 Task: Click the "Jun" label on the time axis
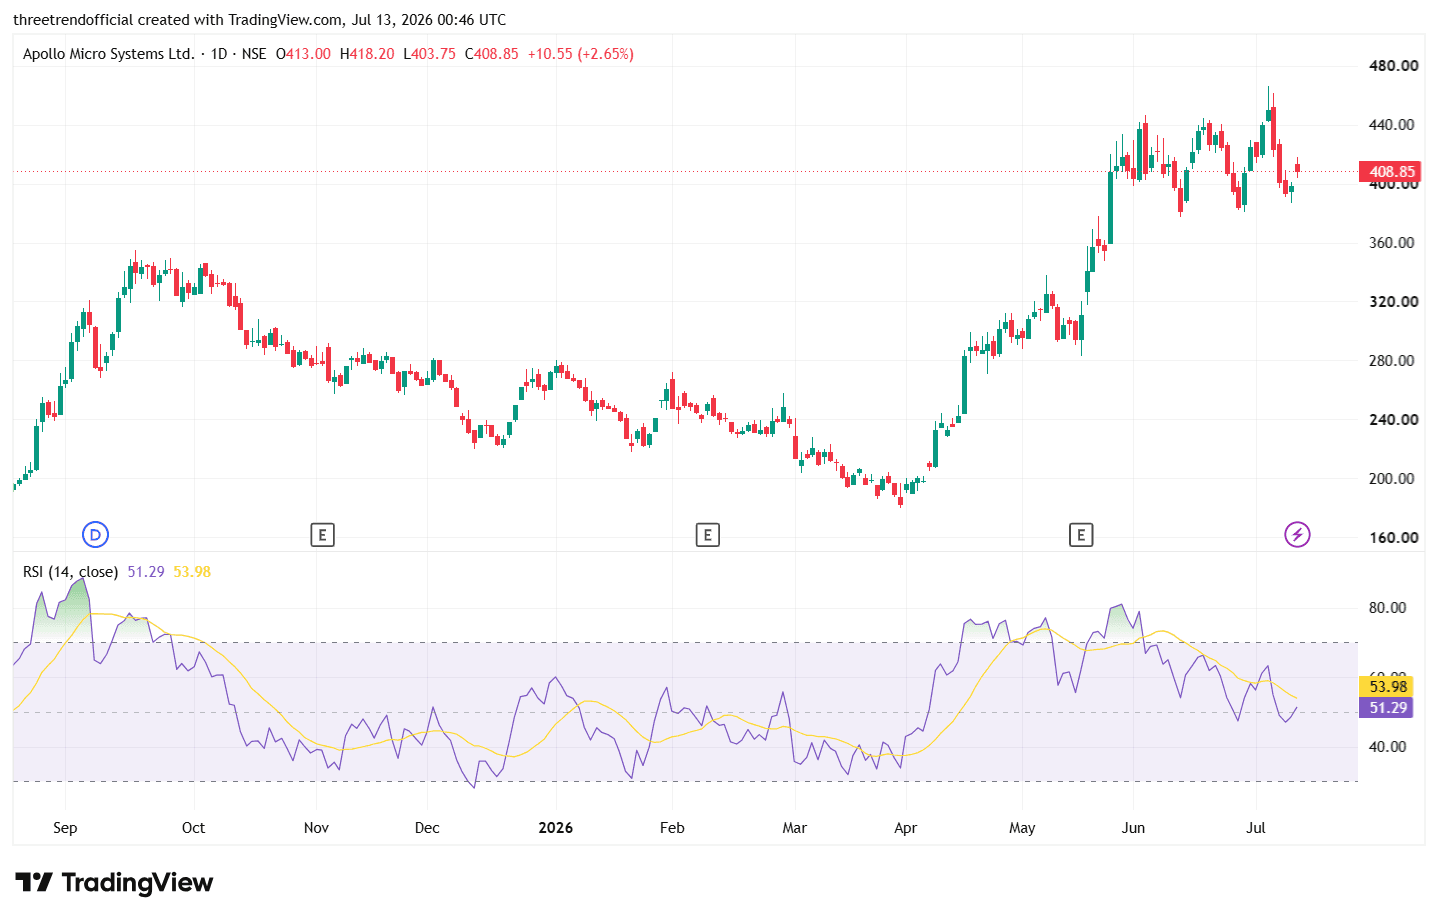1133,828
